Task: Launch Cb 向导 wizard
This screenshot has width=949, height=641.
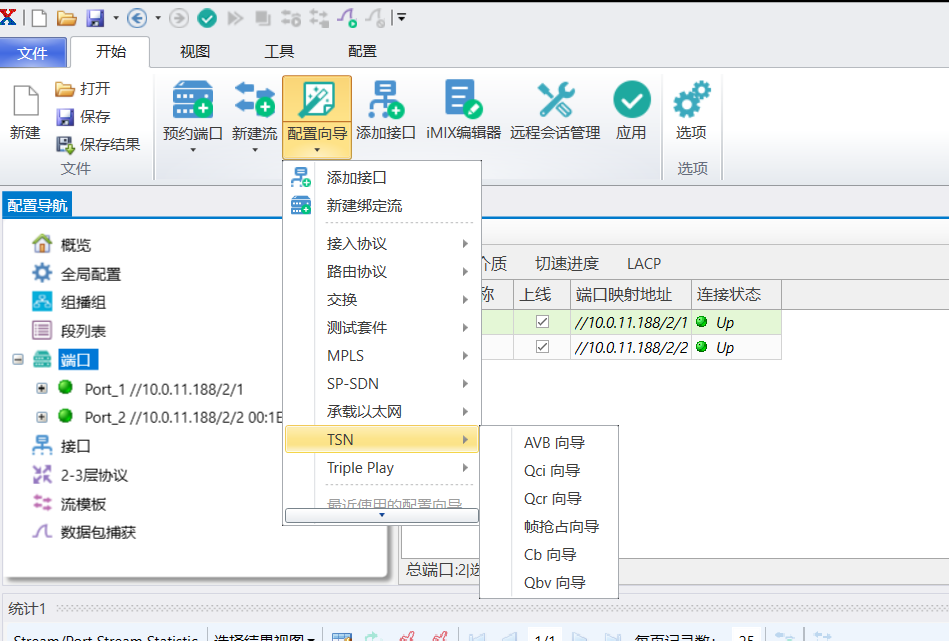Action: pos(550,554)
